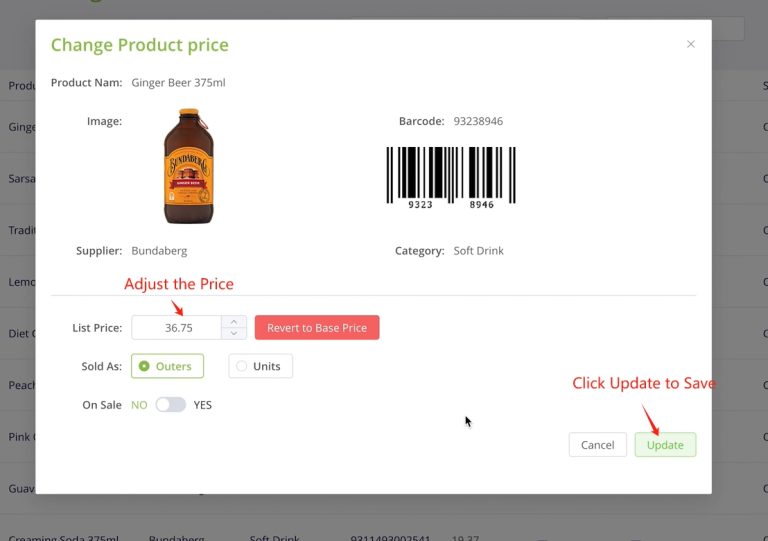
Task: Click the Change Product price heading
Action: [x=139, y=45]
